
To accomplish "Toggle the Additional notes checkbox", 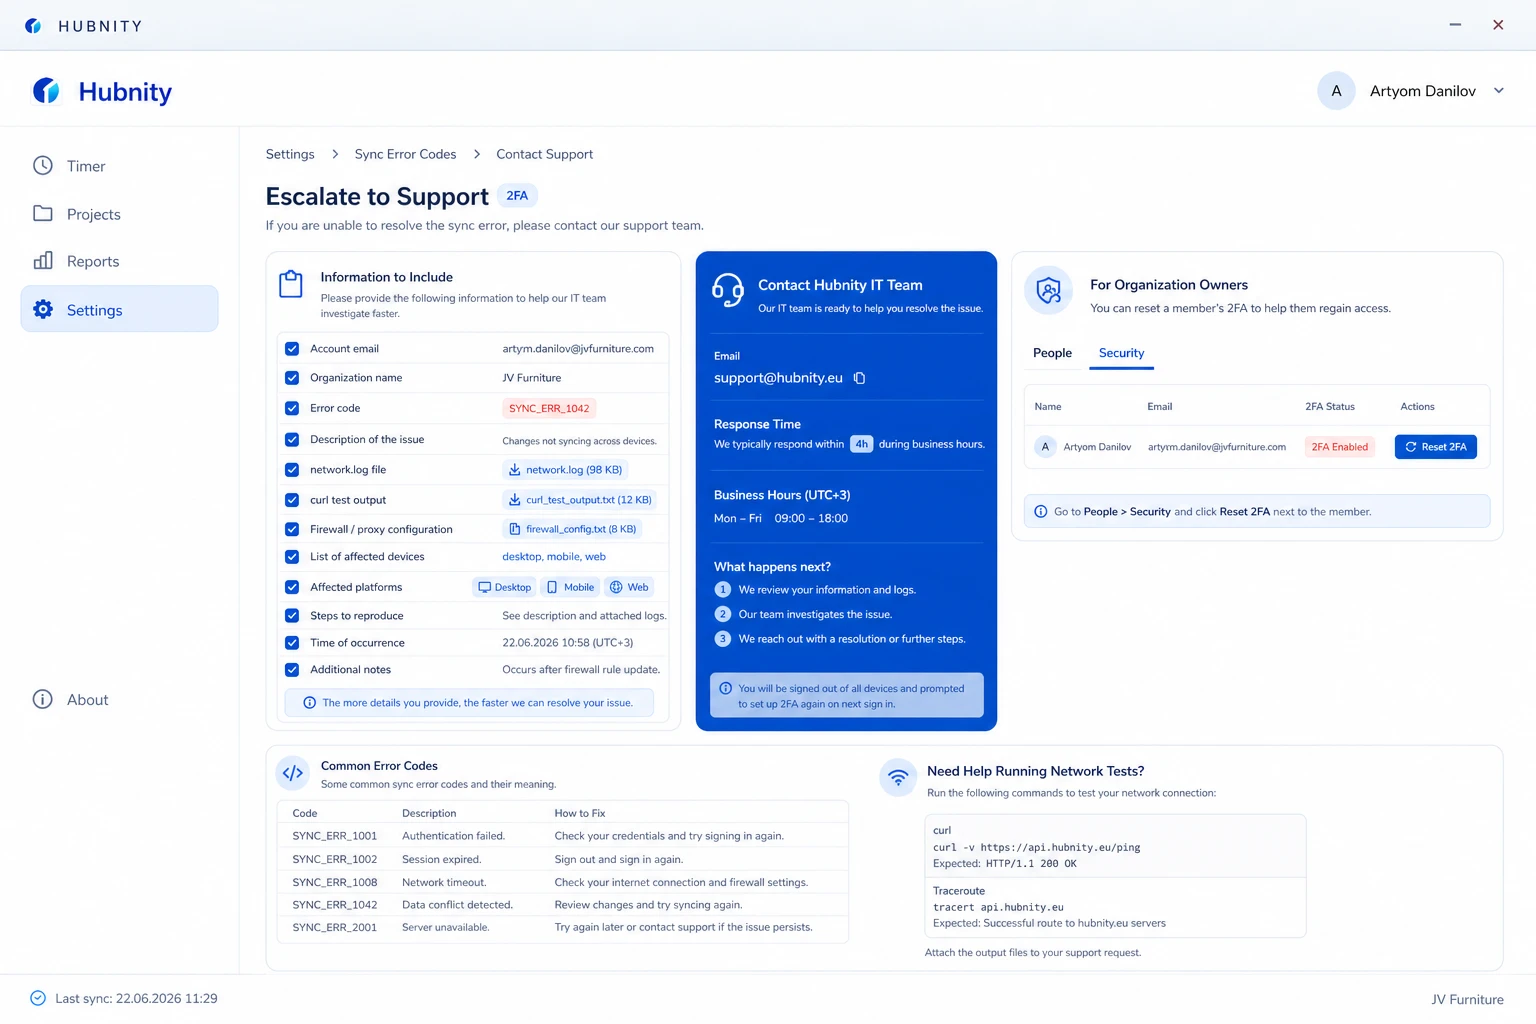I will [292, 670].
